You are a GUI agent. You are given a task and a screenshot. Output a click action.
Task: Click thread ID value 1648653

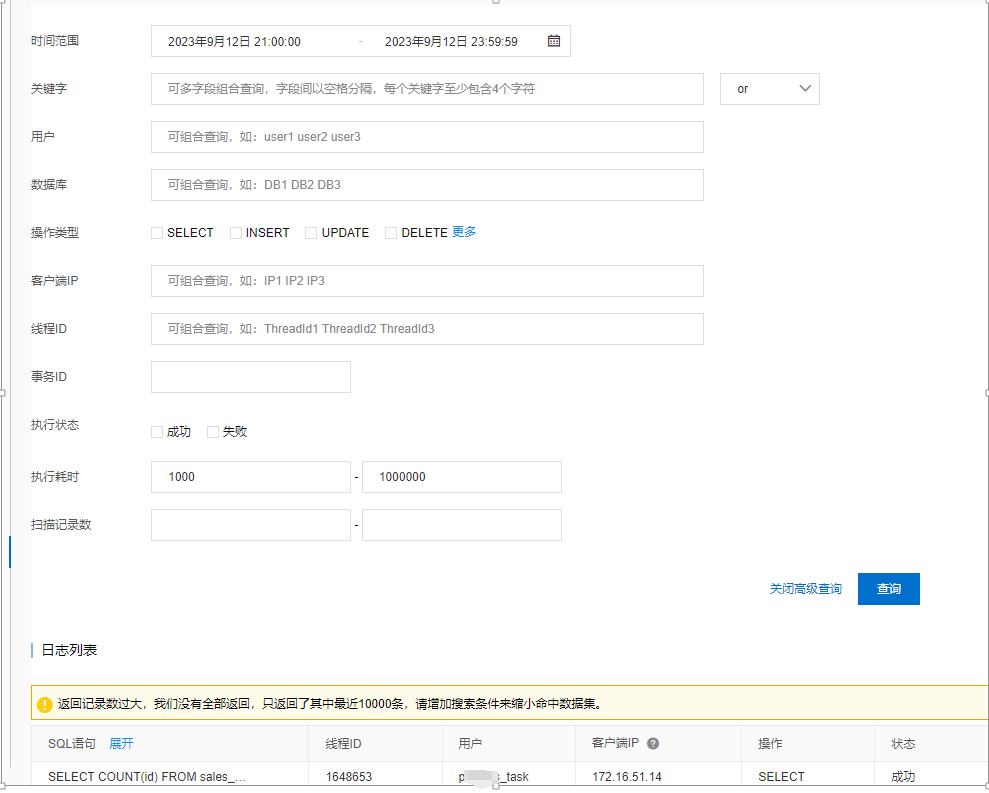[349, 777]
